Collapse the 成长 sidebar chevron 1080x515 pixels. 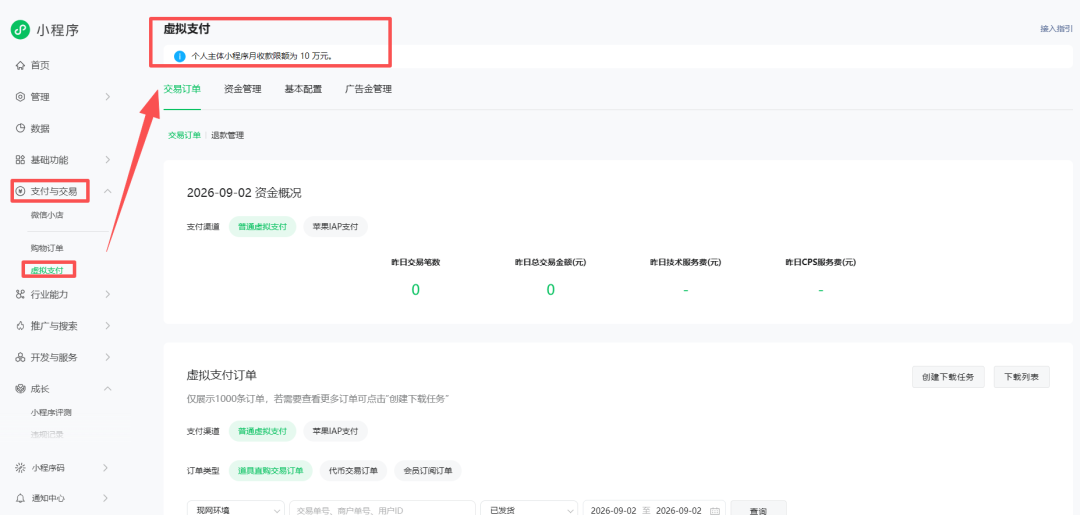(107, 389)
